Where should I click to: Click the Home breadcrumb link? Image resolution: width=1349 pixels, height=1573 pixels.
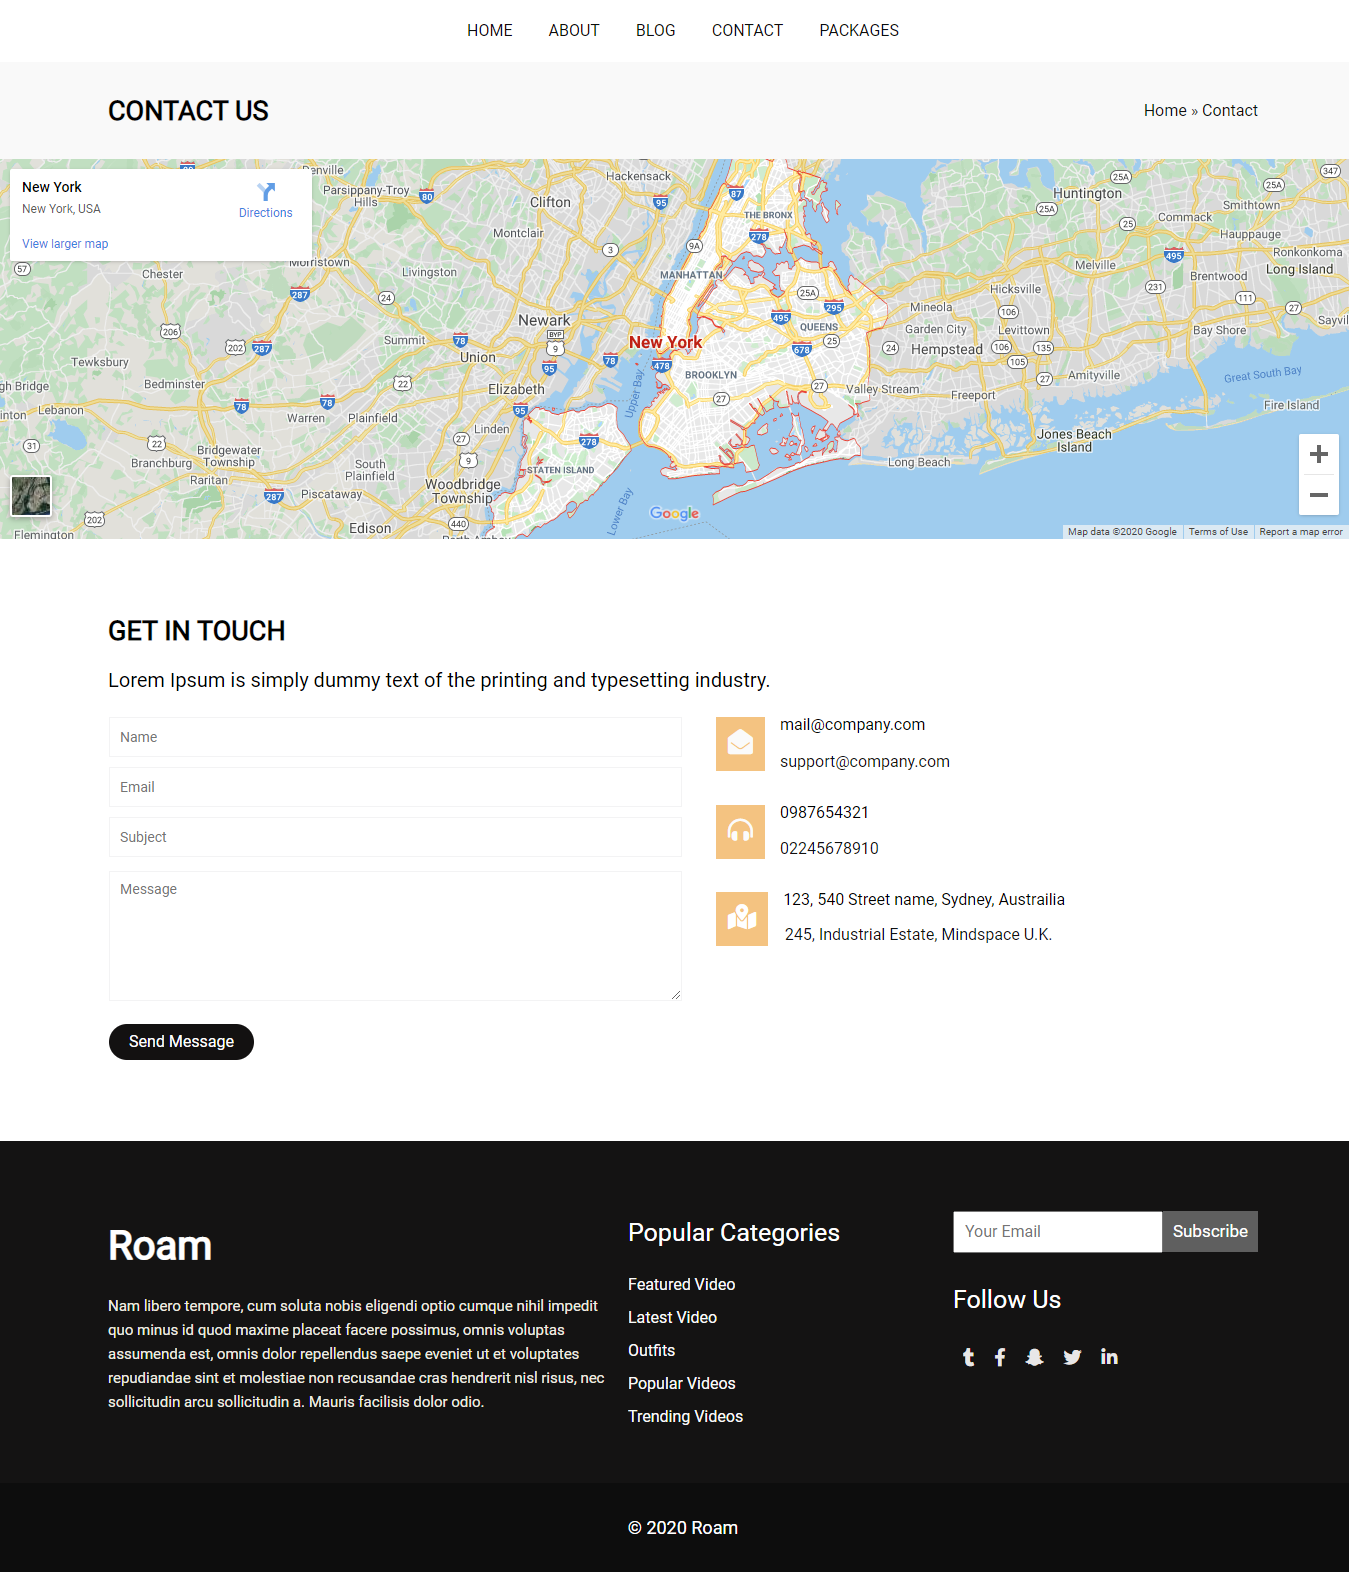point(1165,111)
